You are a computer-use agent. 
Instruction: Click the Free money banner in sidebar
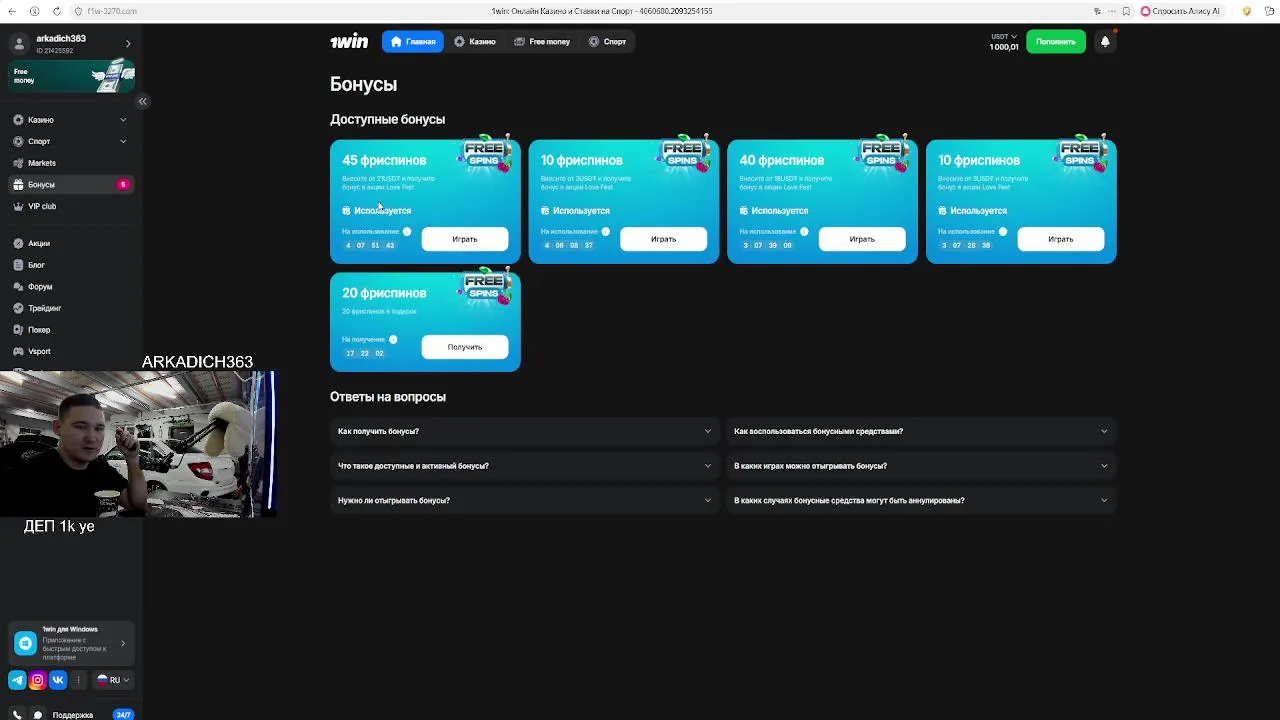72,76
